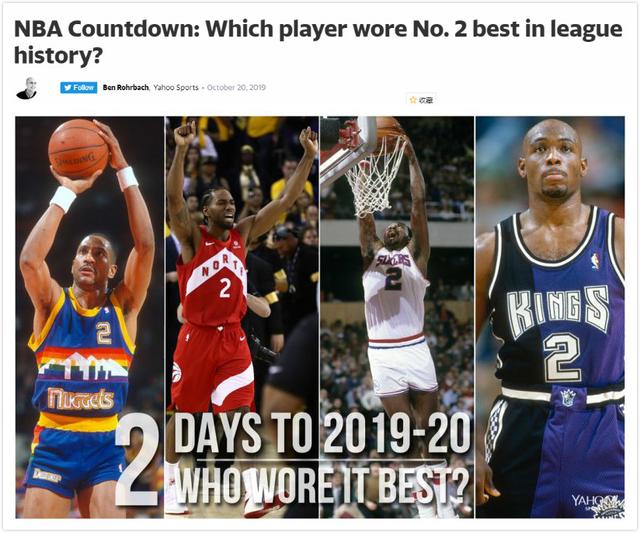
Task: Open the Yahoo Sports source link
Action: coord(176,87)
